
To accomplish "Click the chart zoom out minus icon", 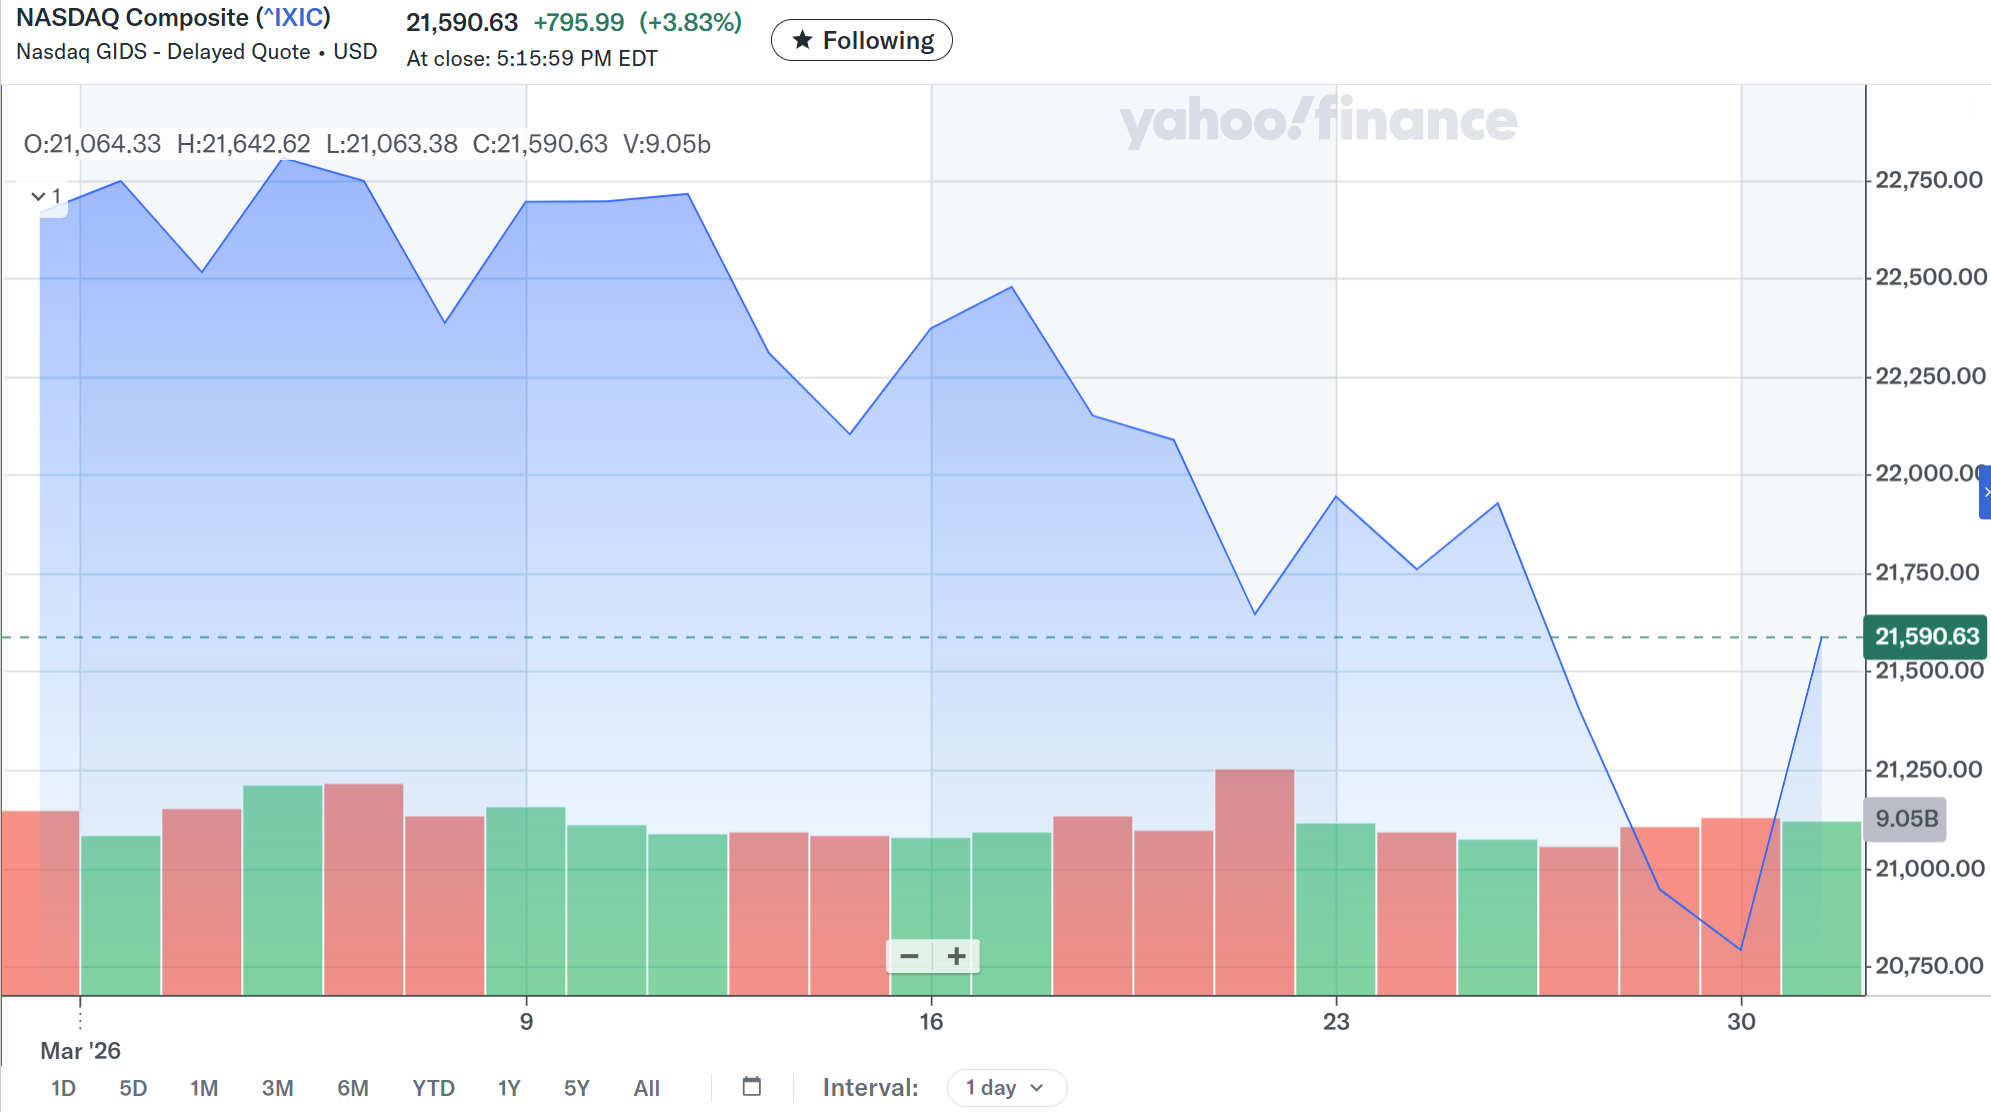I will coord(909,957).
